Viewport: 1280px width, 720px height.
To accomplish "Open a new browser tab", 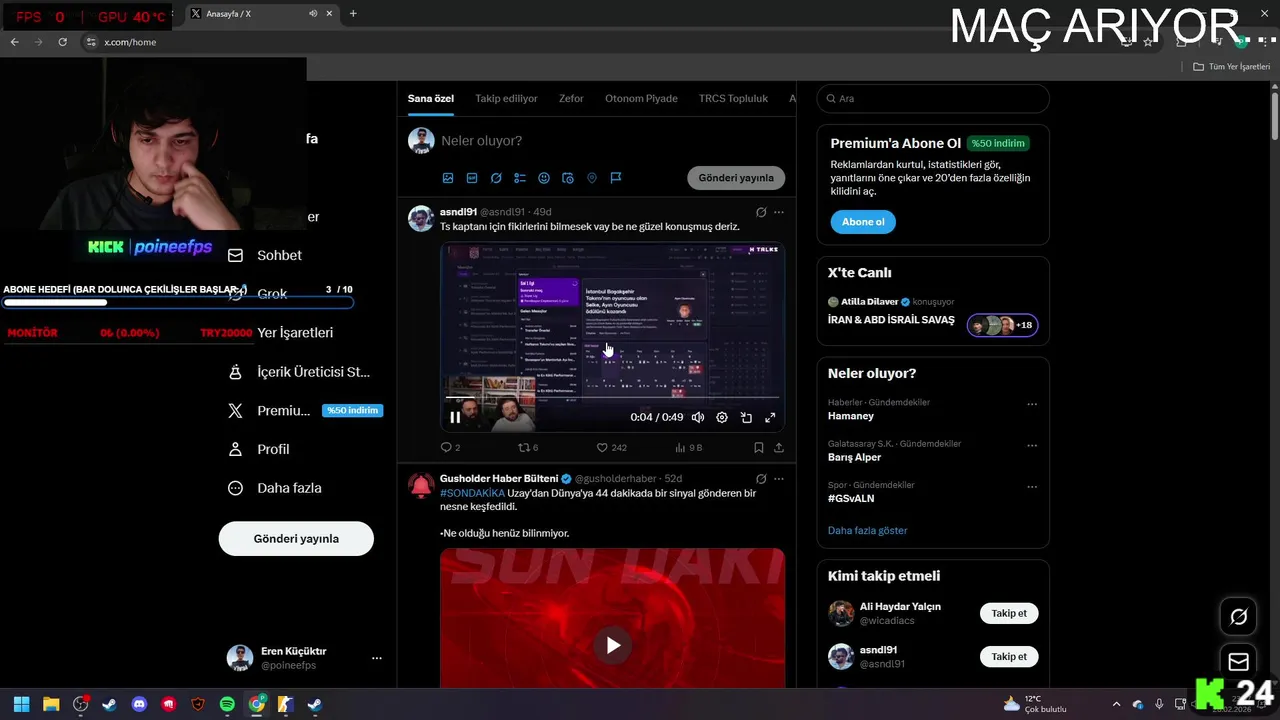I will [x=353, y=14].
